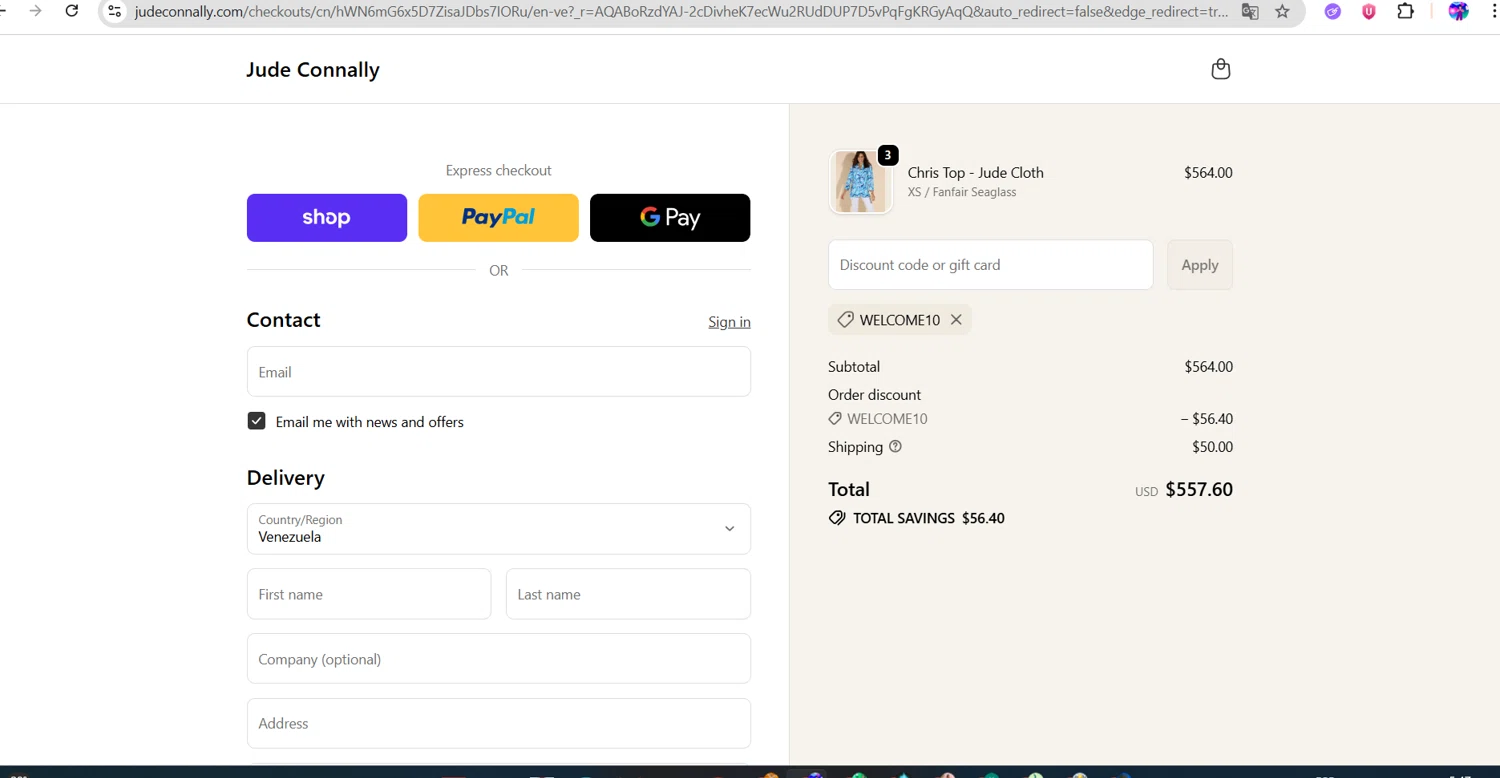Image resolution: width=1500 pixels, height=778 pixels.
Task: Expand the Country/Region dropdown
Action: 499,529
